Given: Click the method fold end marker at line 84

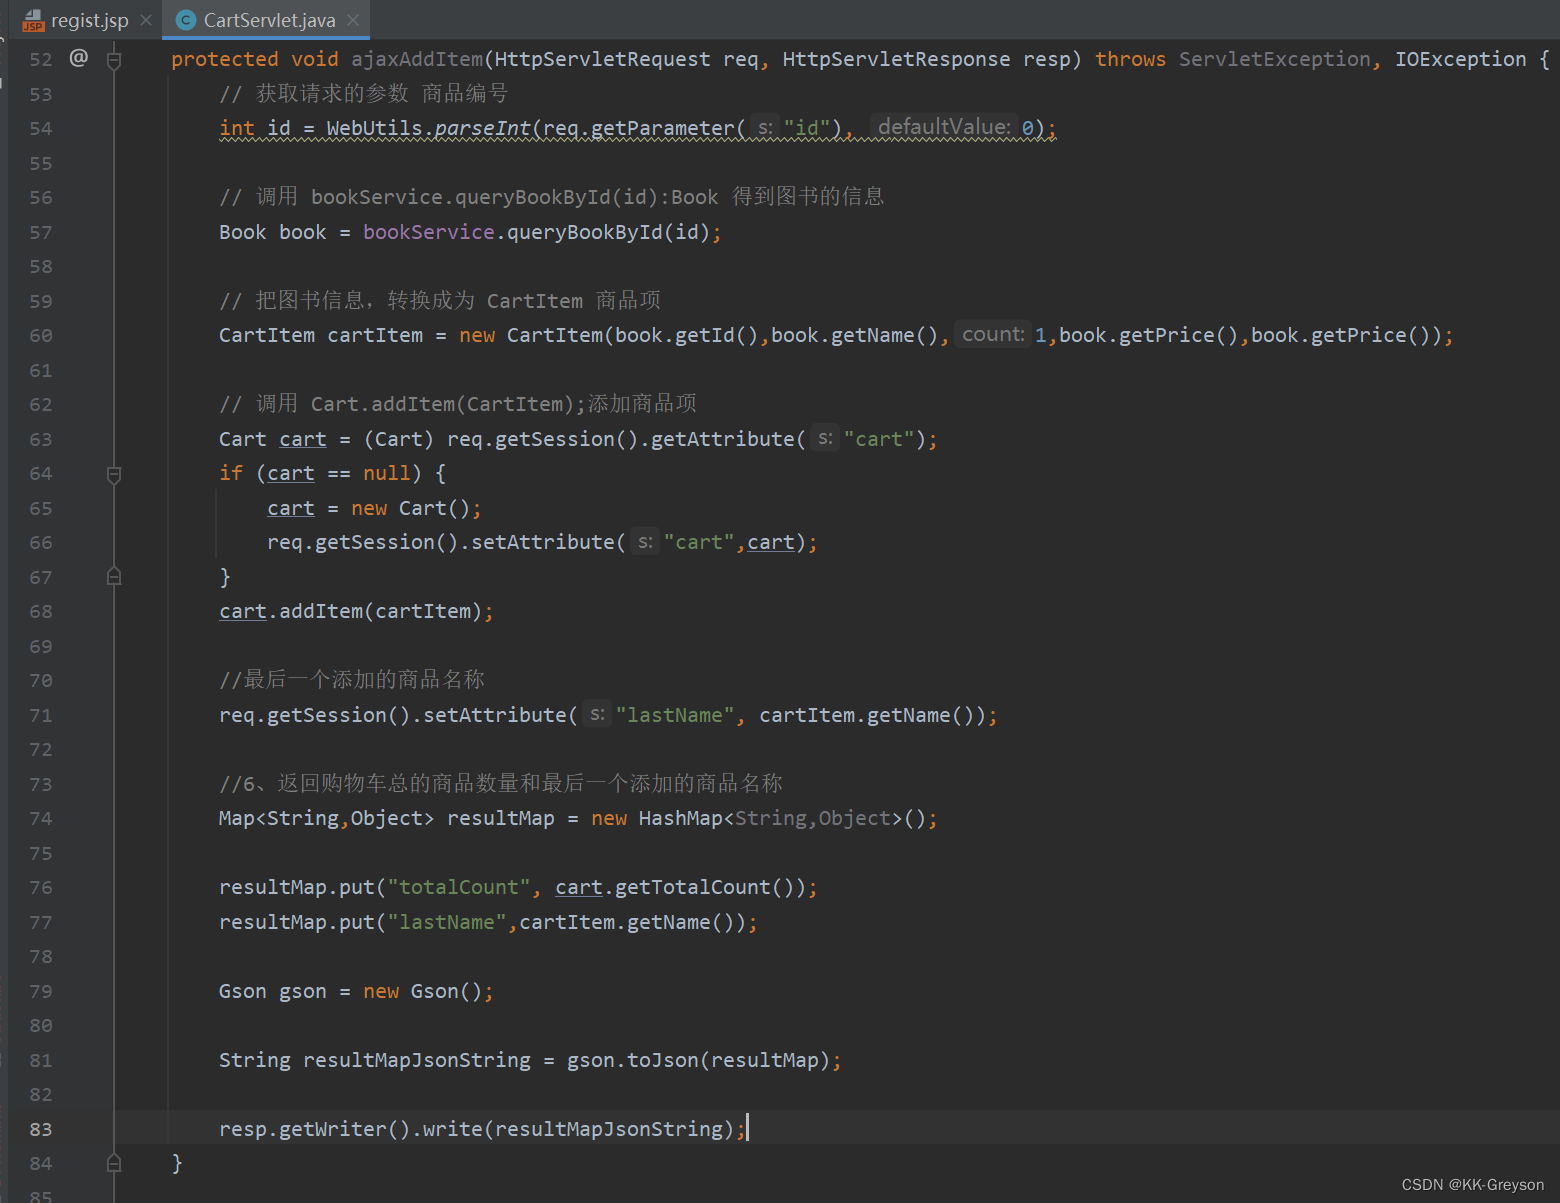Looking at the screenshot, I should pos(114,1163).
